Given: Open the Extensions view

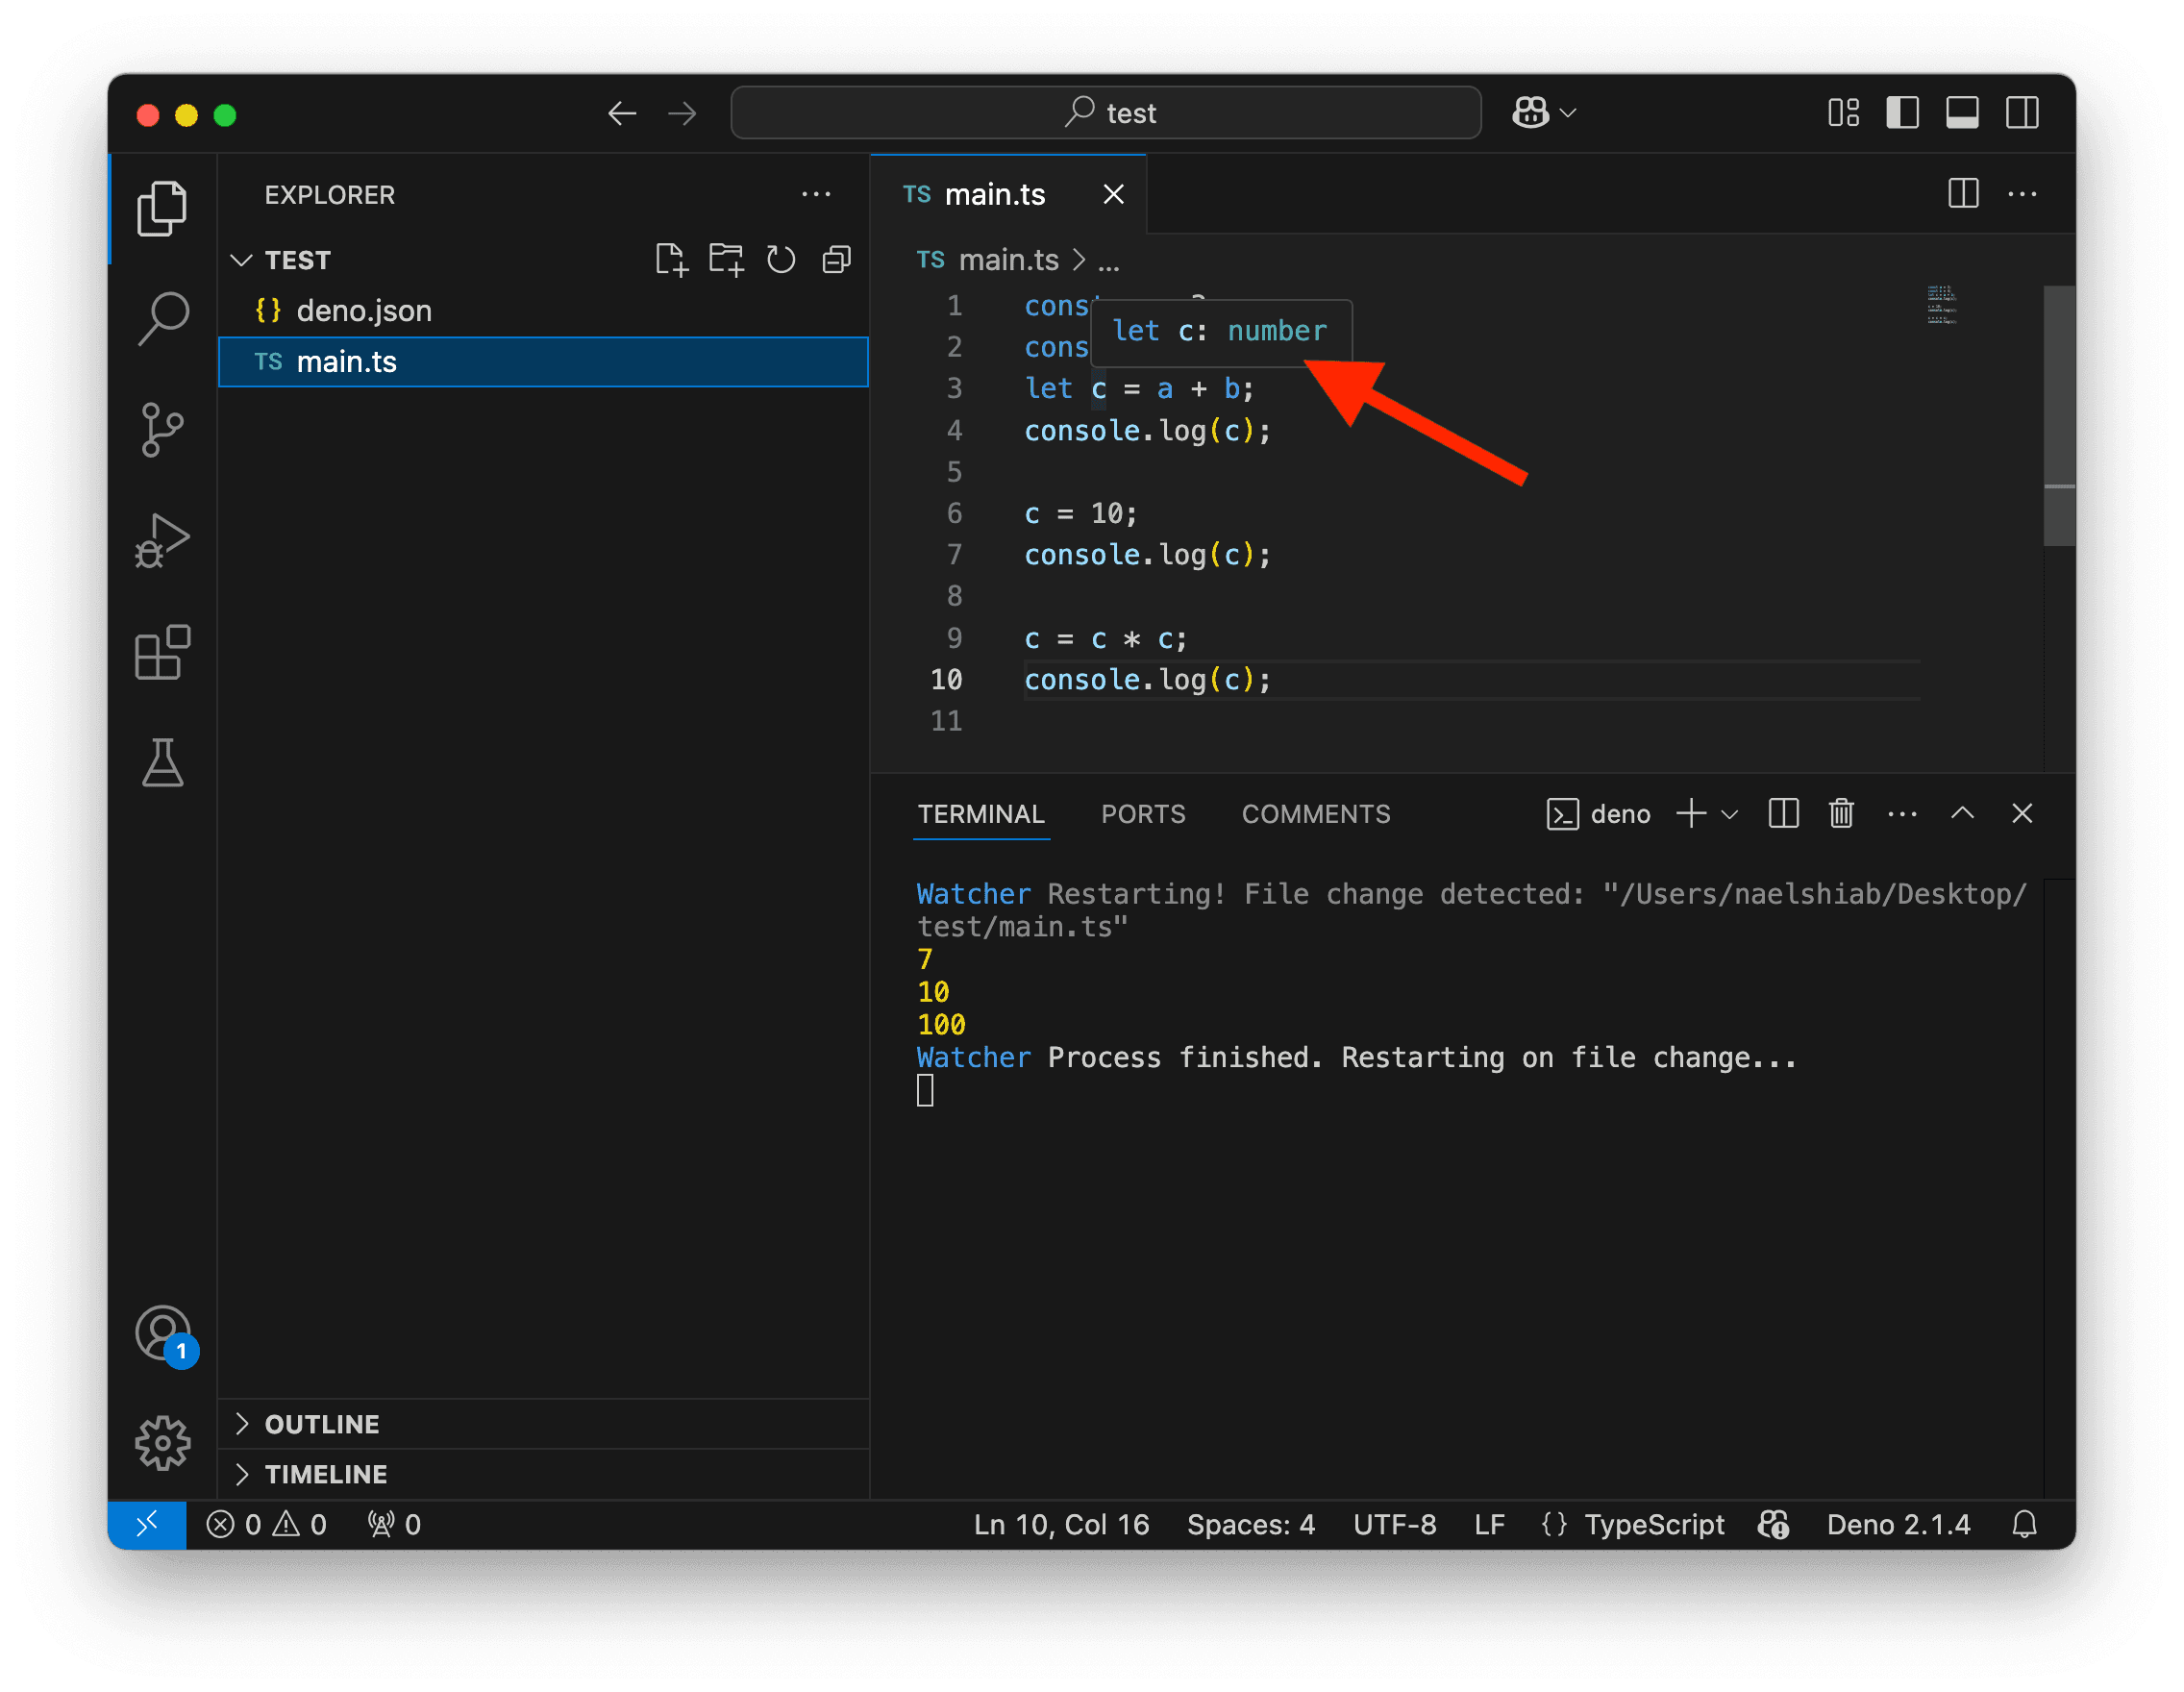Looking at the screenshot, I should [x=162, y=652].
